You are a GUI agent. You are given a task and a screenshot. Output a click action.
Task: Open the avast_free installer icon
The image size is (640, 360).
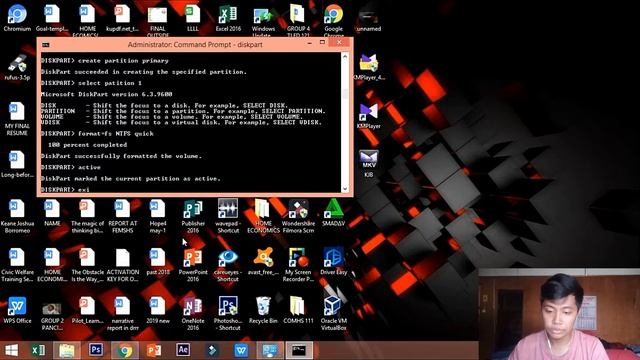pos(263,262)
